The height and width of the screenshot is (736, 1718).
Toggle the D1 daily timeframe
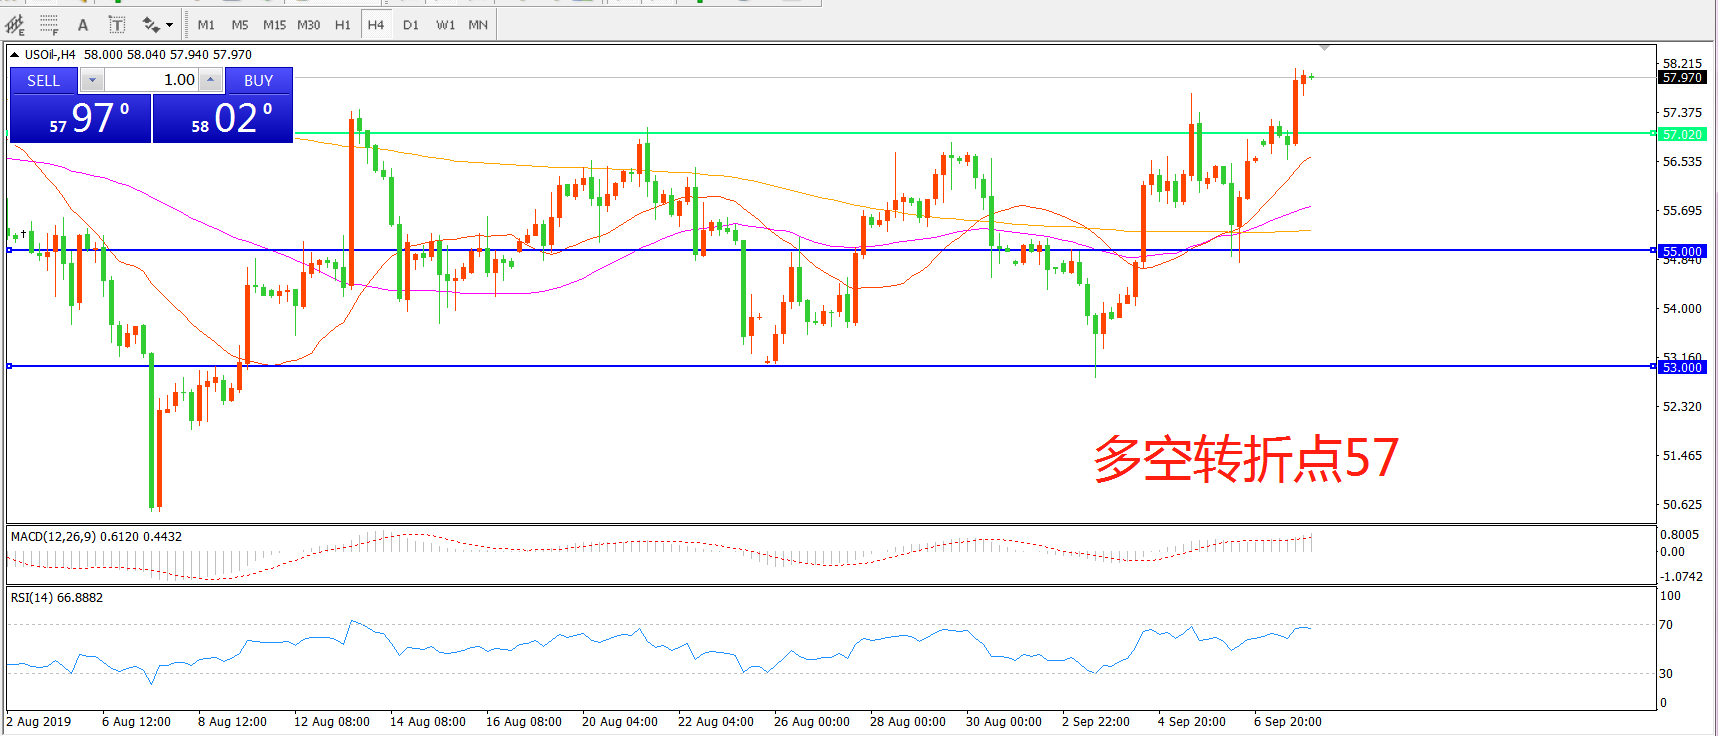pos(411,25)
